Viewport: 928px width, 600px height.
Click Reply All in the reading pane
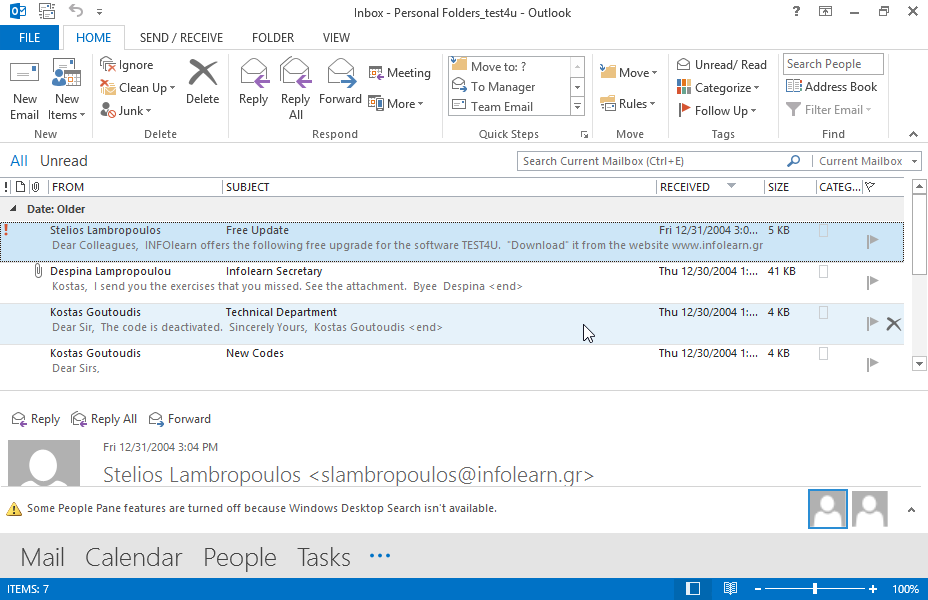point(104,419)
